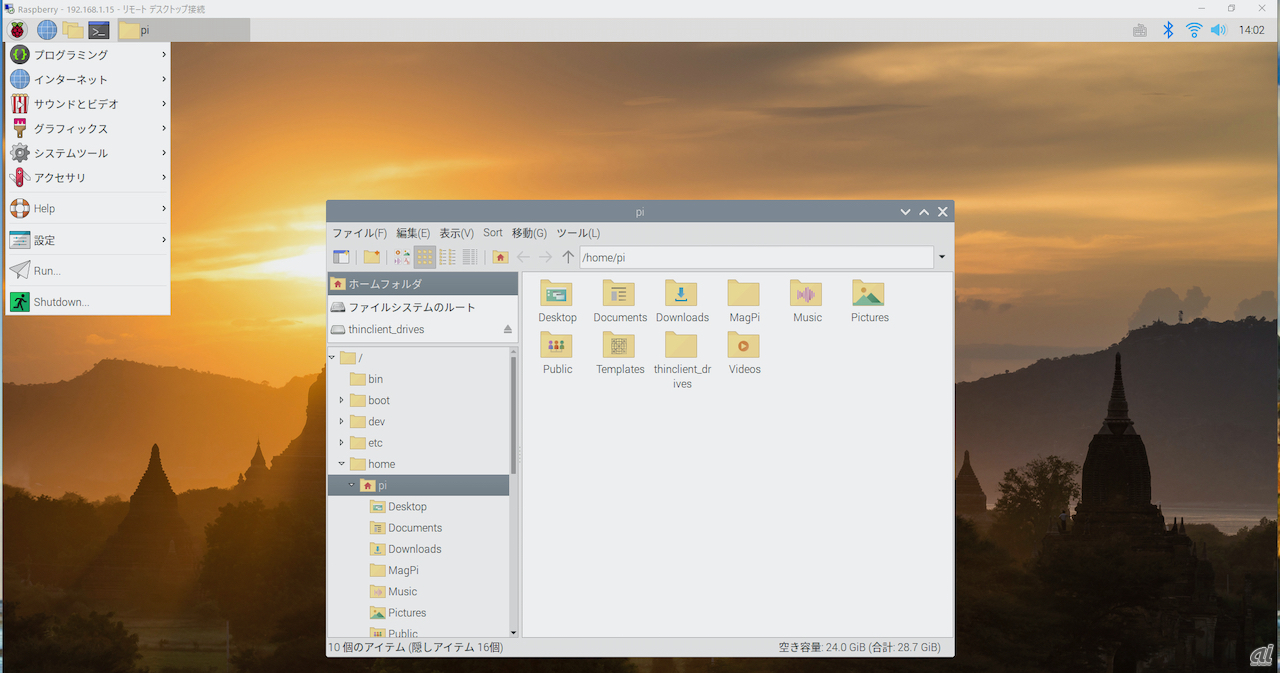
Task: Open the web browser globe launcher
Action: coord(47,30)
